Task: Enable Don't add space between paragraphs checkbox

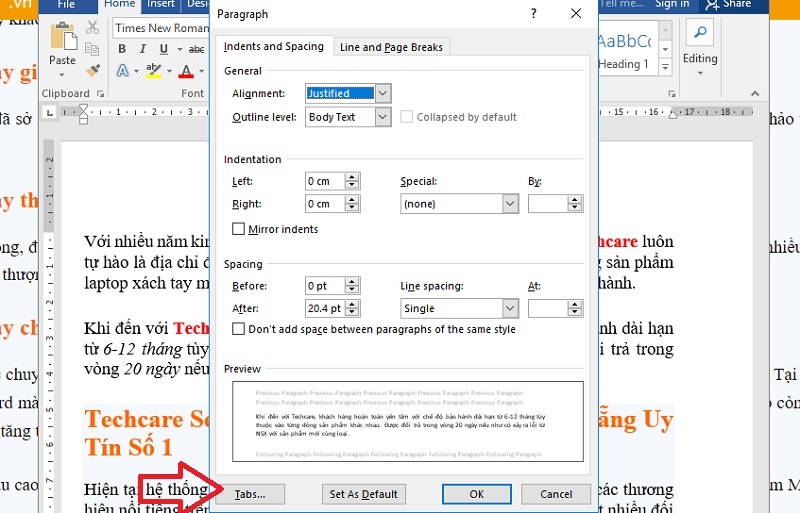Action: [238, 329]
